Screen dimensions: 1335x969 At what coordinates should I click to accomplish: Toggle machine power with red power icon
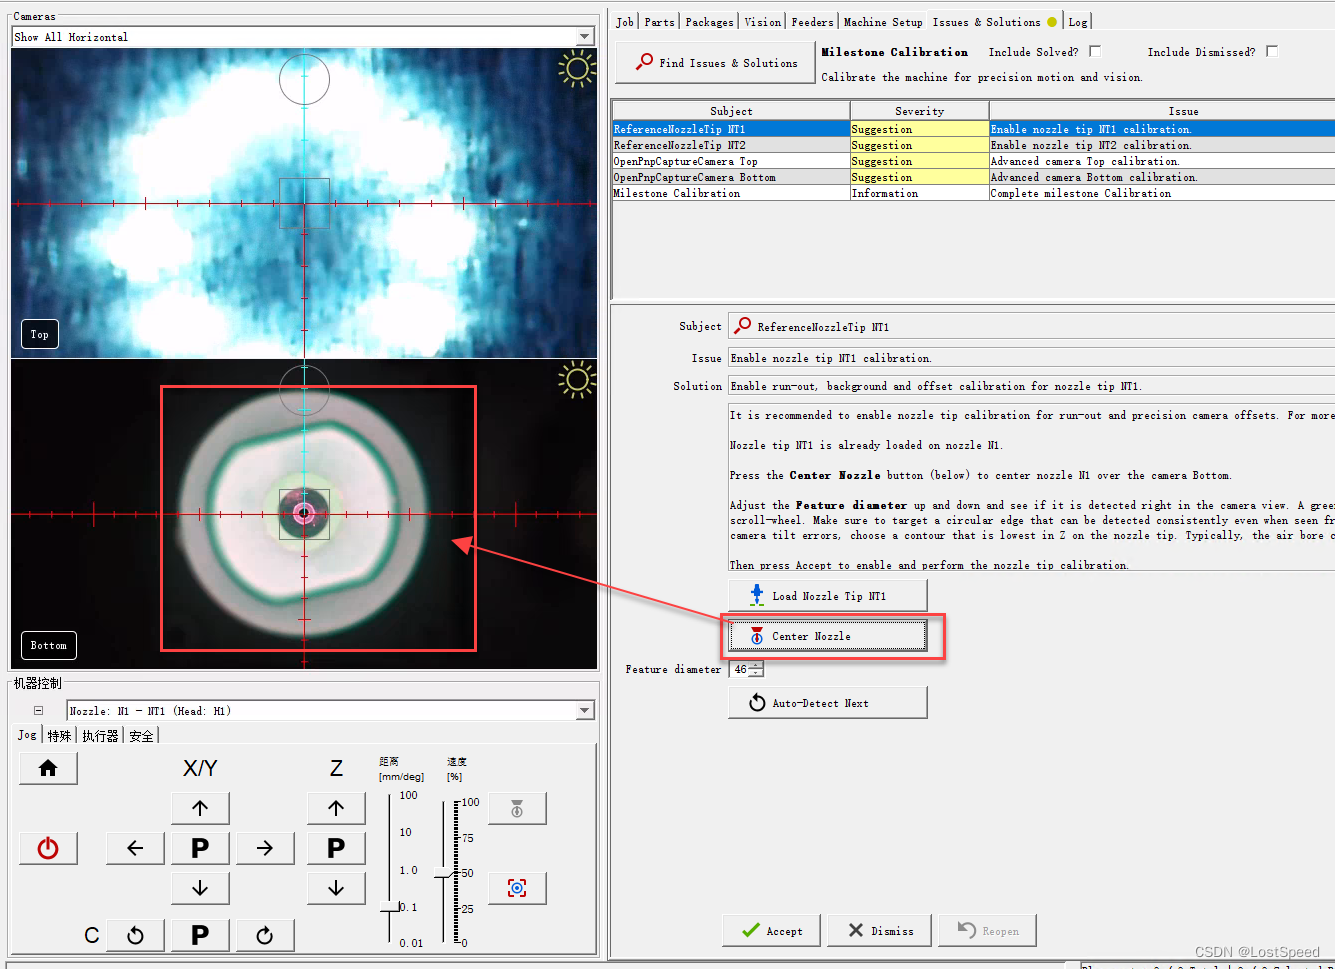48,848
